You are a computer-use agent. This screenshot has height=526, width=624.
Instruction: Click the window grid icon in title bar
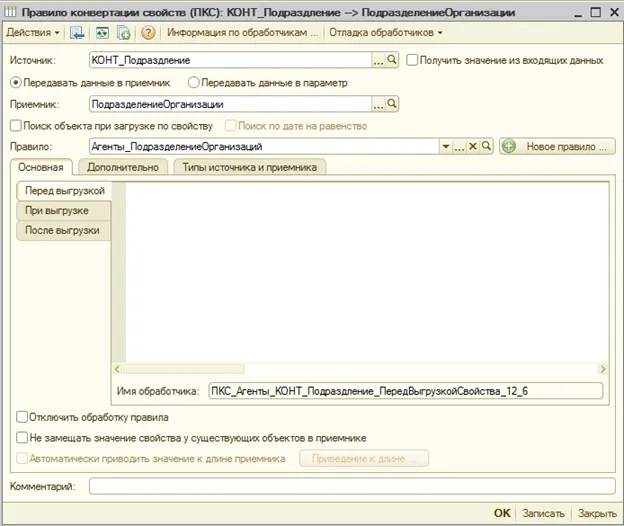(10, 12)
